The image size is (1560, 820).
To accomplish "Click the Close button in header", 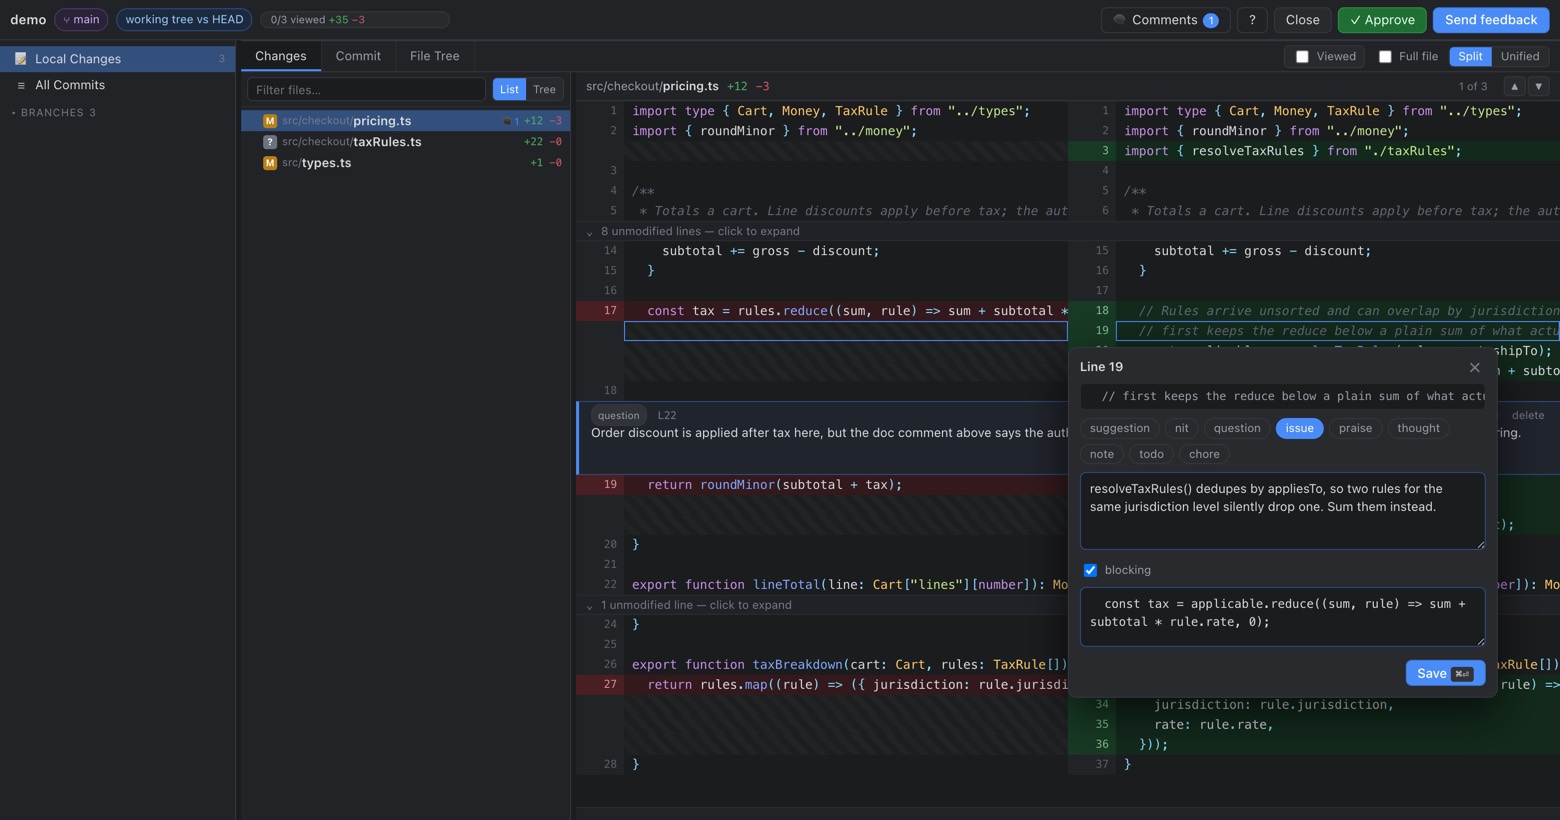I will pyautogui.click(x=1302, y=20).
